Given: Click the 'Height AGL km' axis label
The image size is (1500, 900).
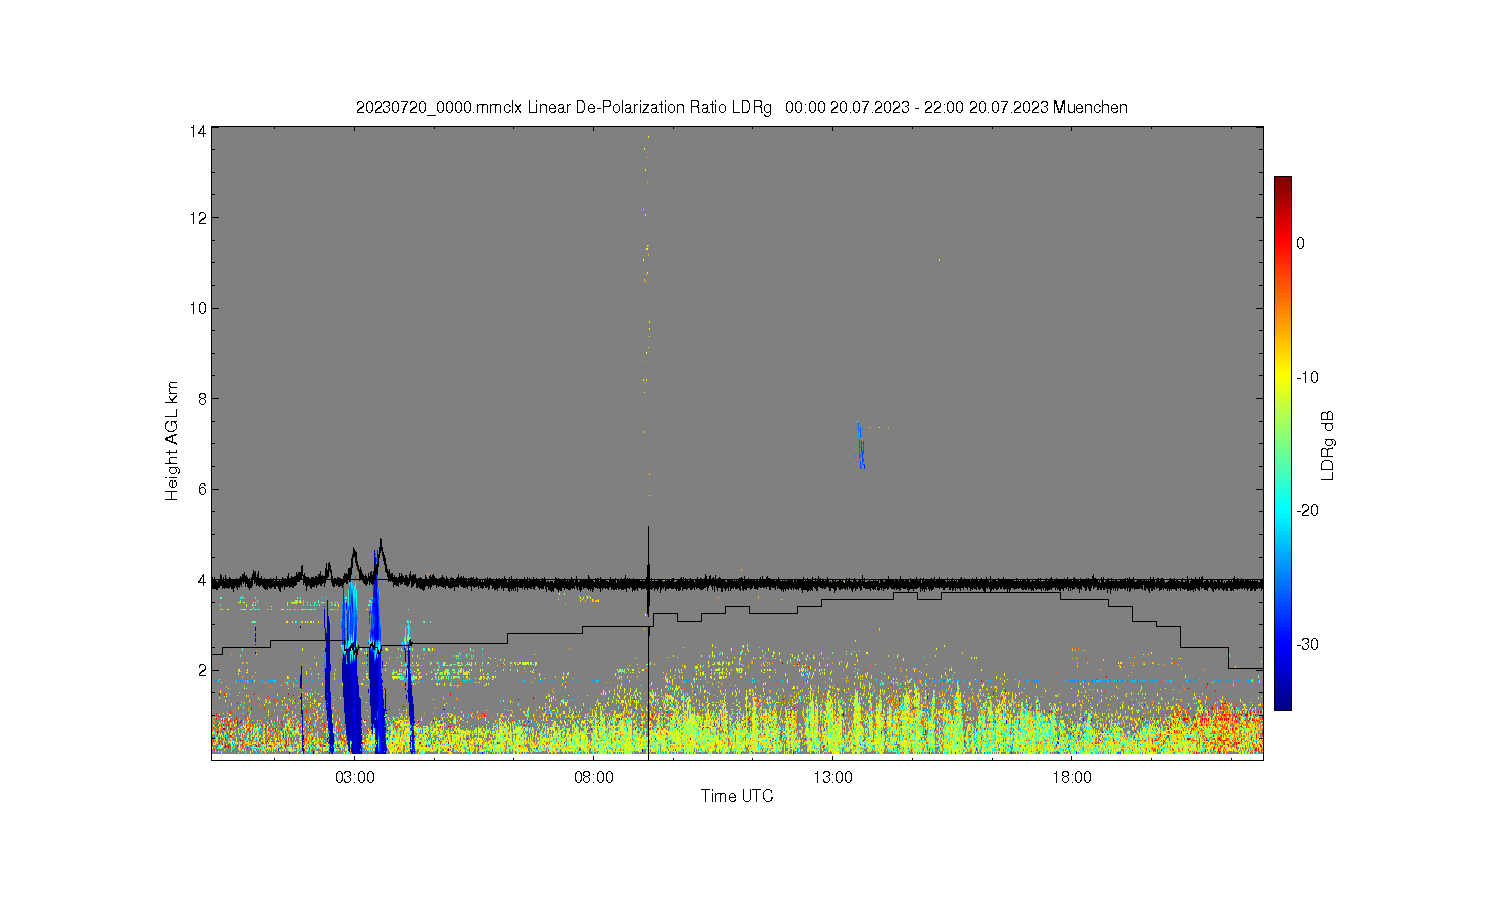Looking at the screenshot, I should tap(172, 441).
